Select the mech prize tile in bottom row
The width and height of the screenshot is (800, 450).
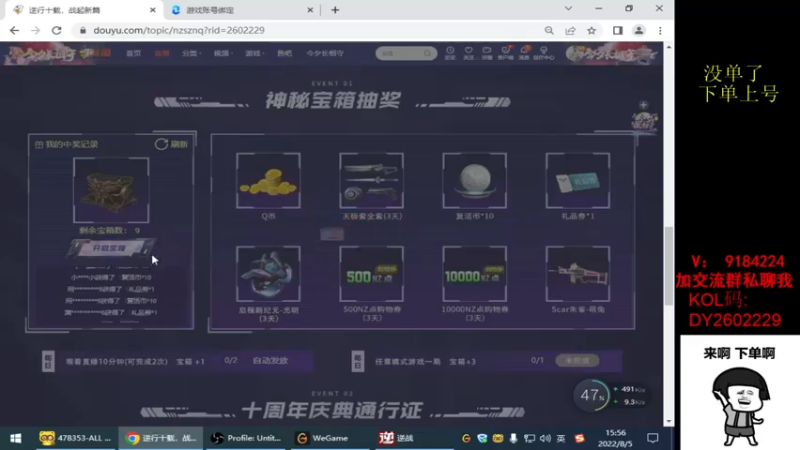point(268,274)
